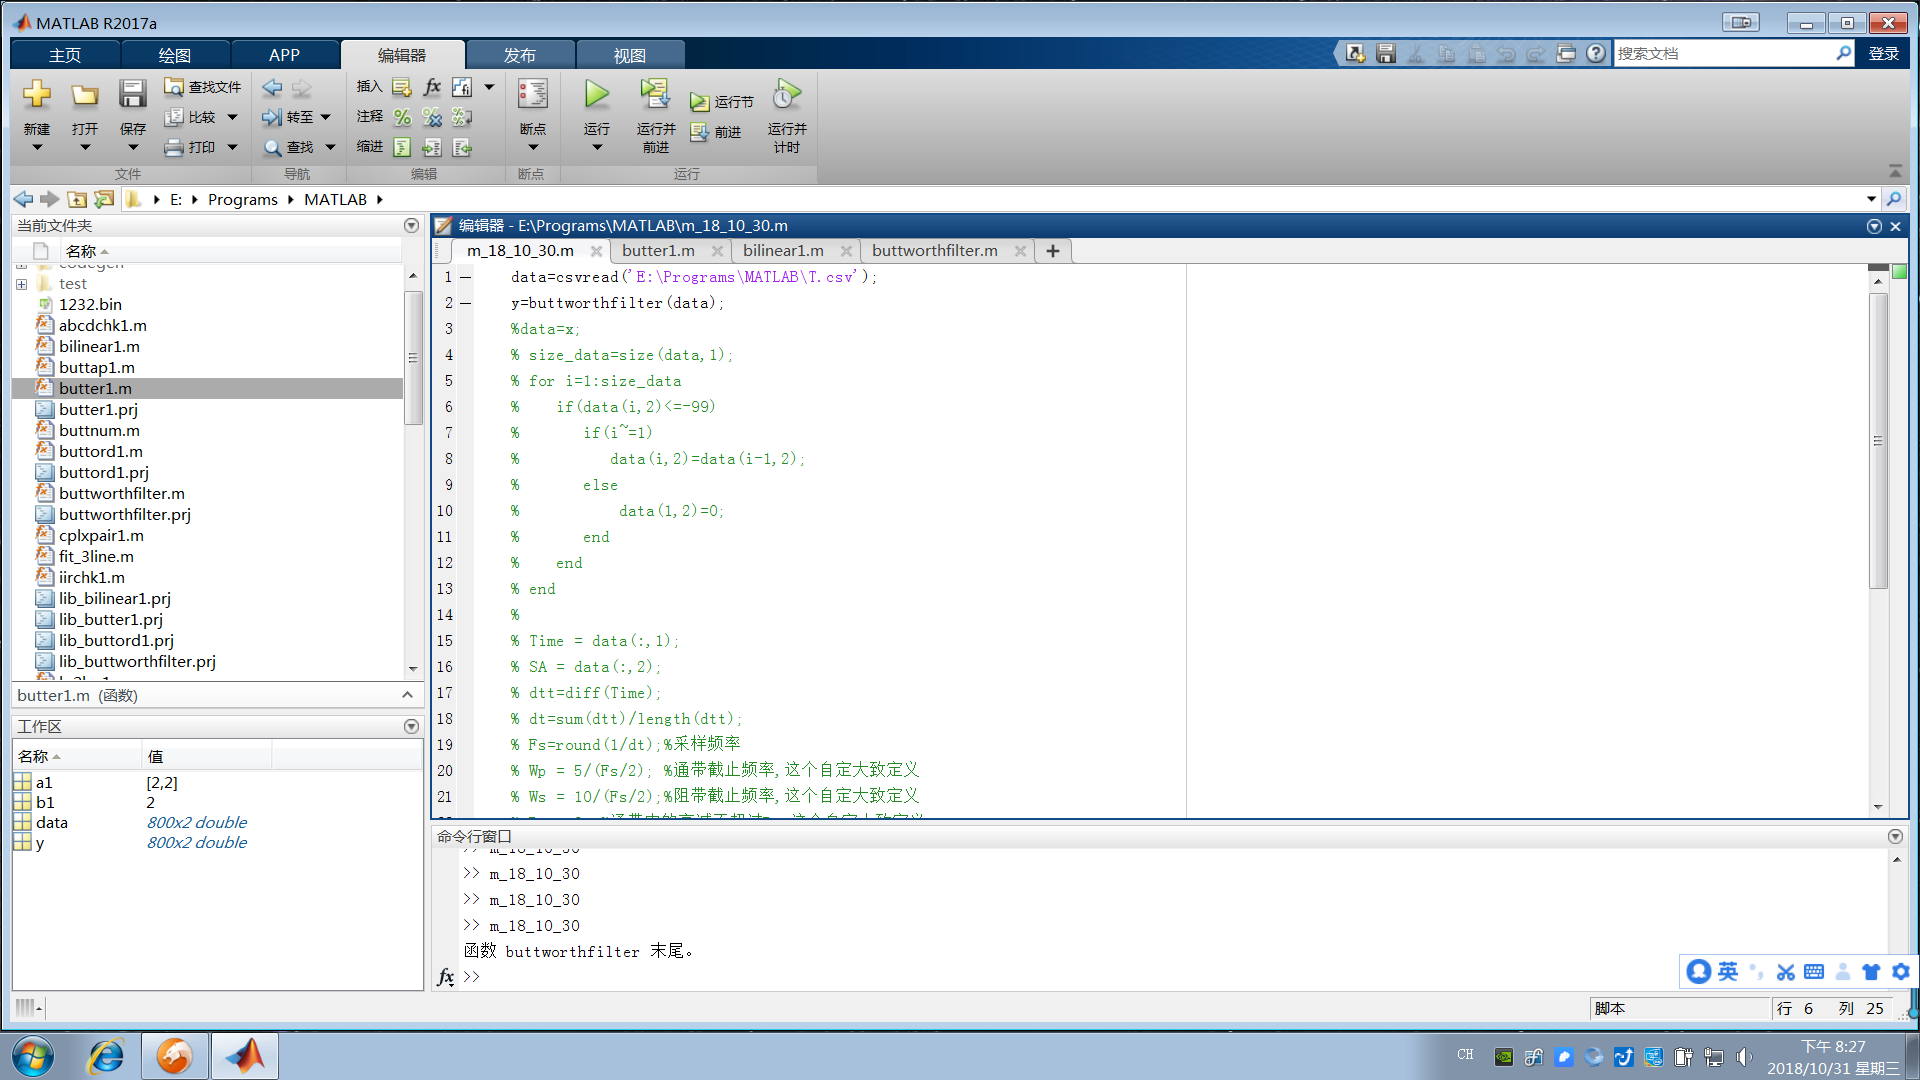
Task: Switch to the bilinear1.m editor tab
Action: click(x=783, y=251)
